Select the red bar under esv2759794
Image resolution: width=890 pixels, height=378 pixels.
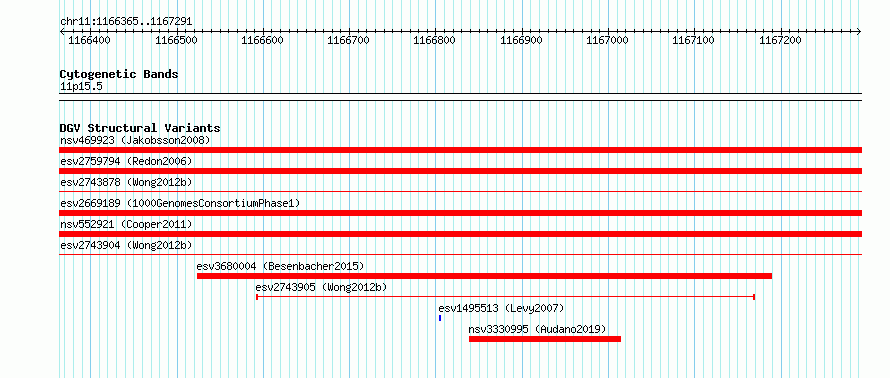[460, 171]
